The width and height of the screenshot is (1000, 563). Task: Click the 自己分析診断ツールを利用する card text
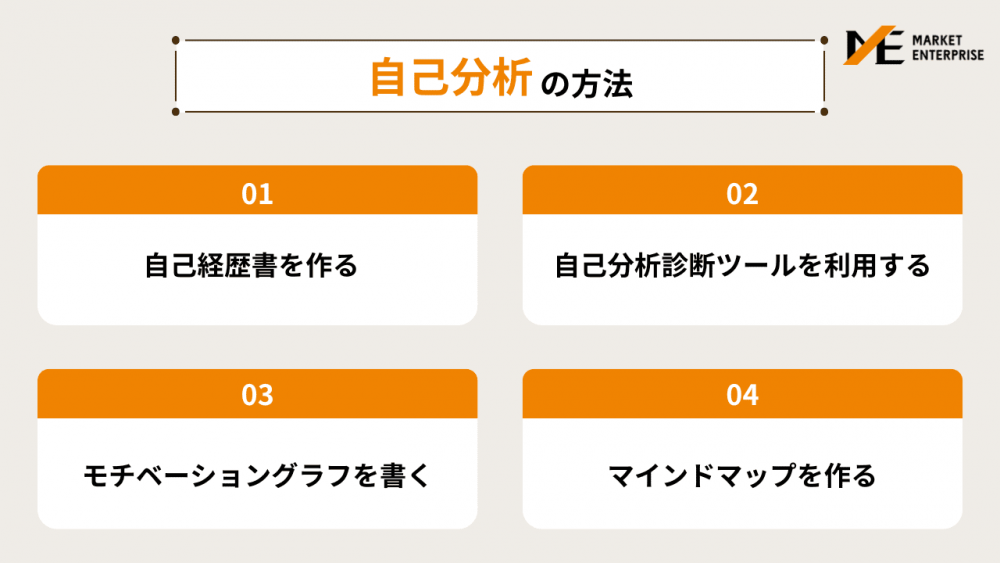pos(742,265)
